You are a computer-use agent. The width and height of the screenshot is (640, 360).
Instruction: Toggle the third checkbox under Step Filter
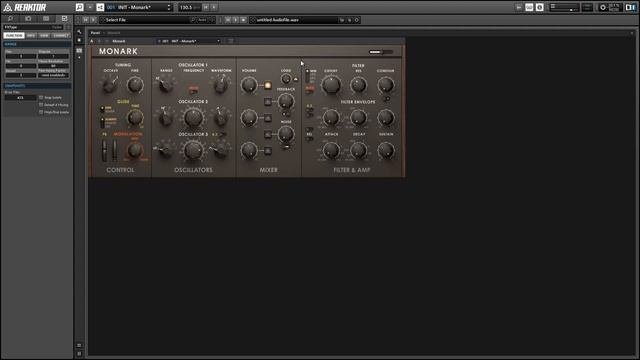(x=41, y=112)
